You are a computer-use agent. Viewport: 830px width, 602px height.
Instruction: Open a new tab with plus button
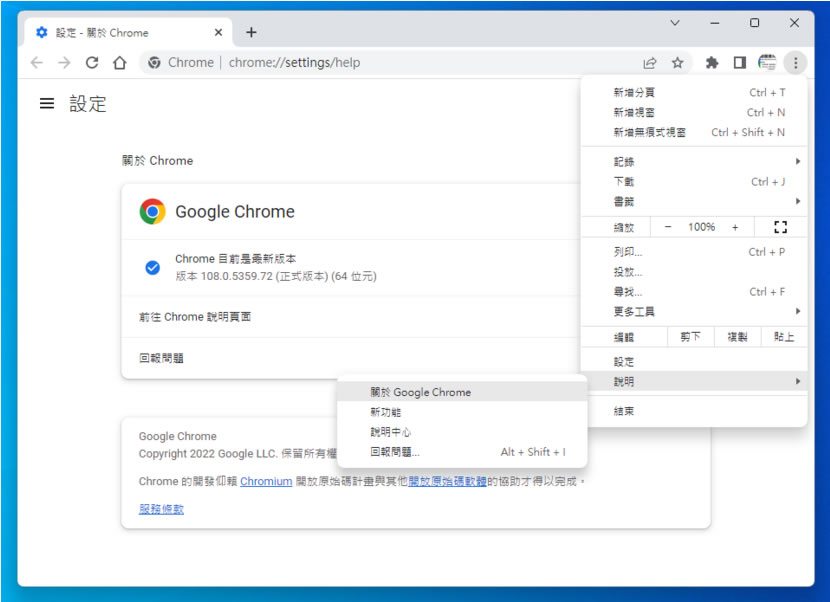[251, 32]
